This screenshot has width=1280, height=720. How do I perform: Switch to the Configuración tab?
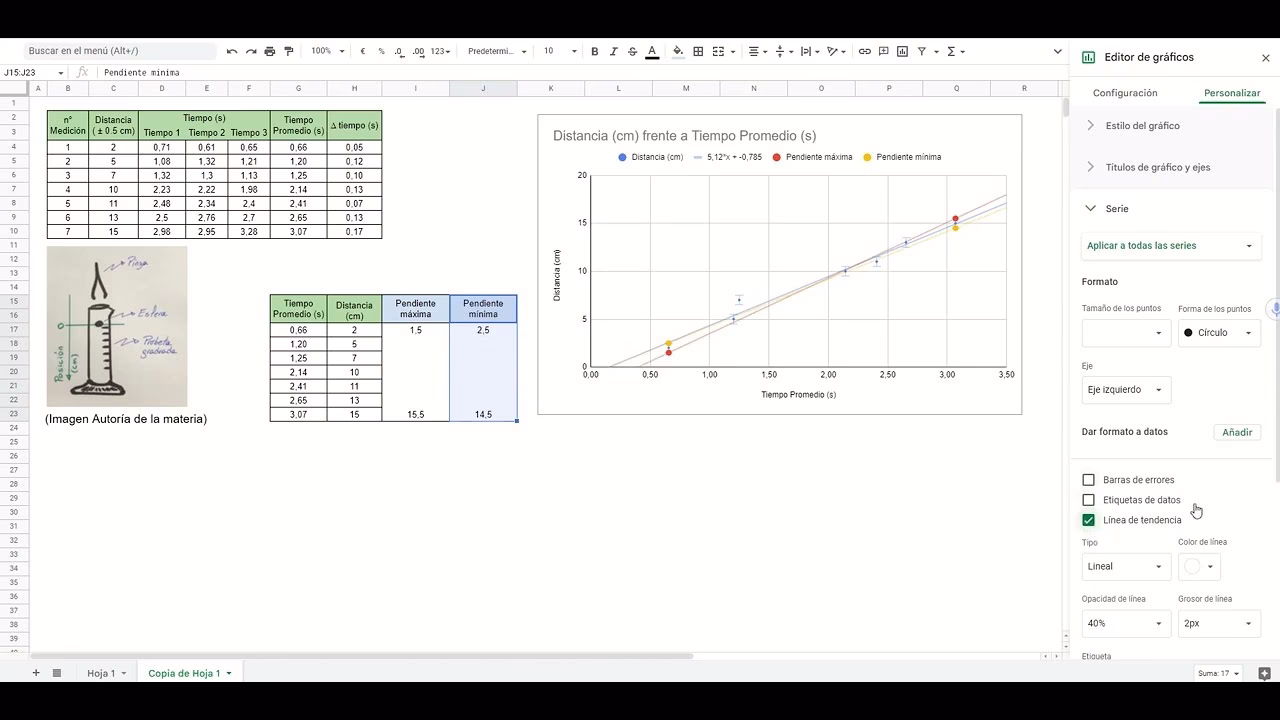1125,92
